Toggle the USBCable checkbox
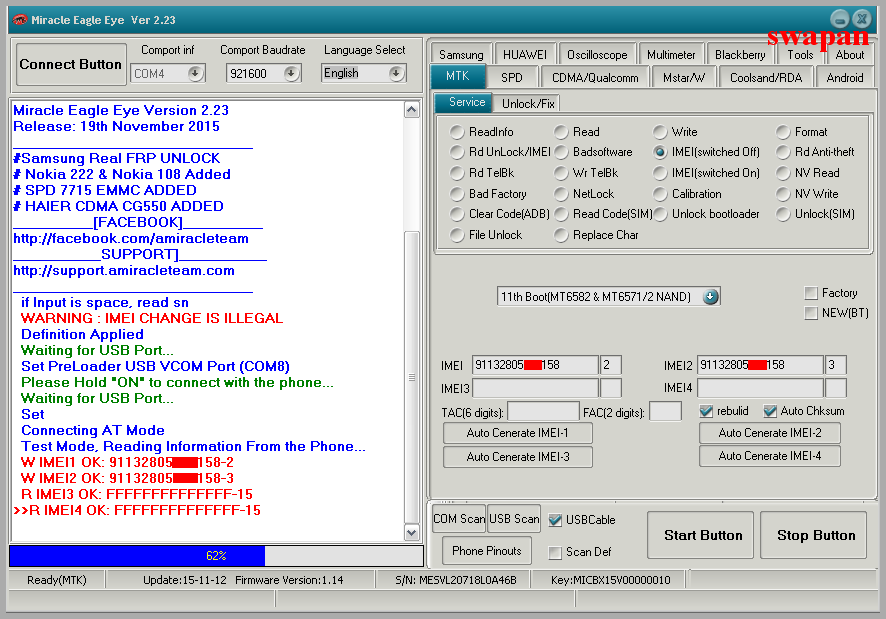The height and width of the screenshot is (619, 886). [555, 520]
